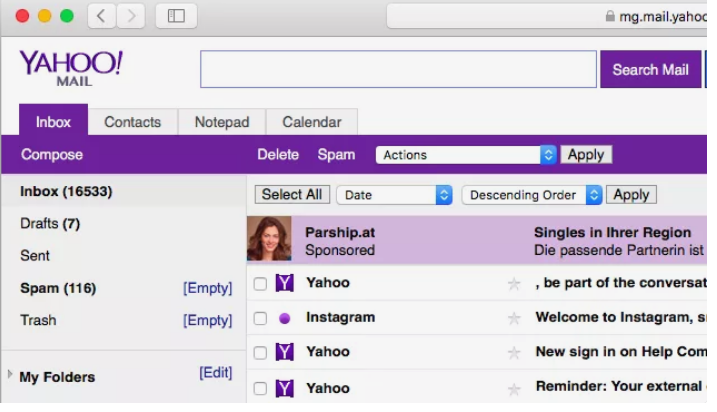The width and height of the screenshot is (717, 412).
Task: Star the Yahoo conversation email
Action: tap(514, 284)
